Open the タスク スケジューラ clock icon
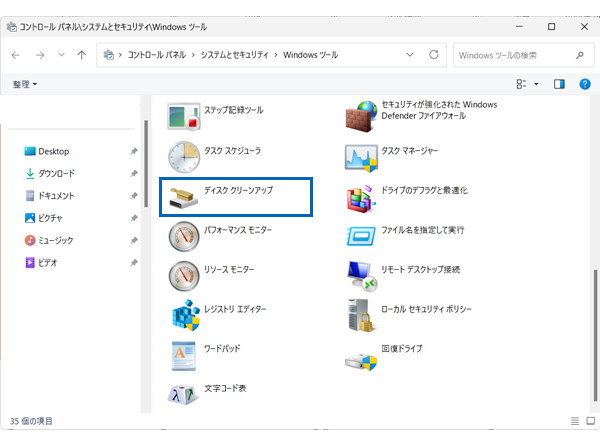 click(x=184, y=156)
